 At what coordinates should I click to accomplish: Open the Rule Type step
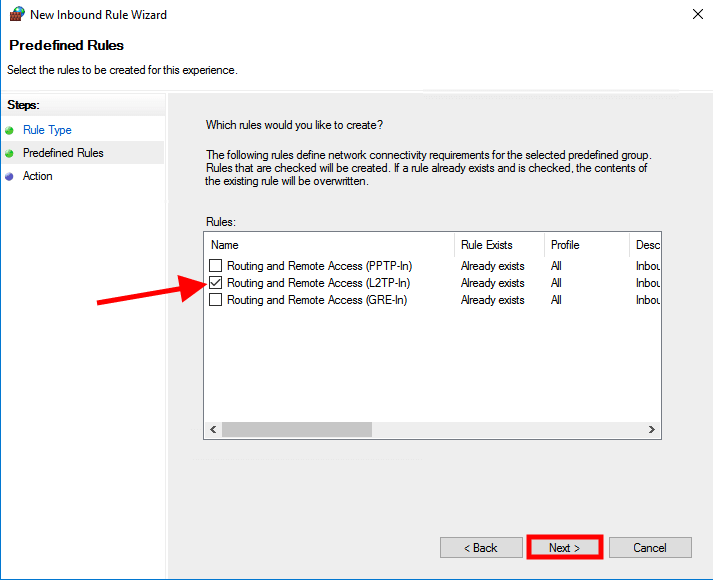point(47,130)
